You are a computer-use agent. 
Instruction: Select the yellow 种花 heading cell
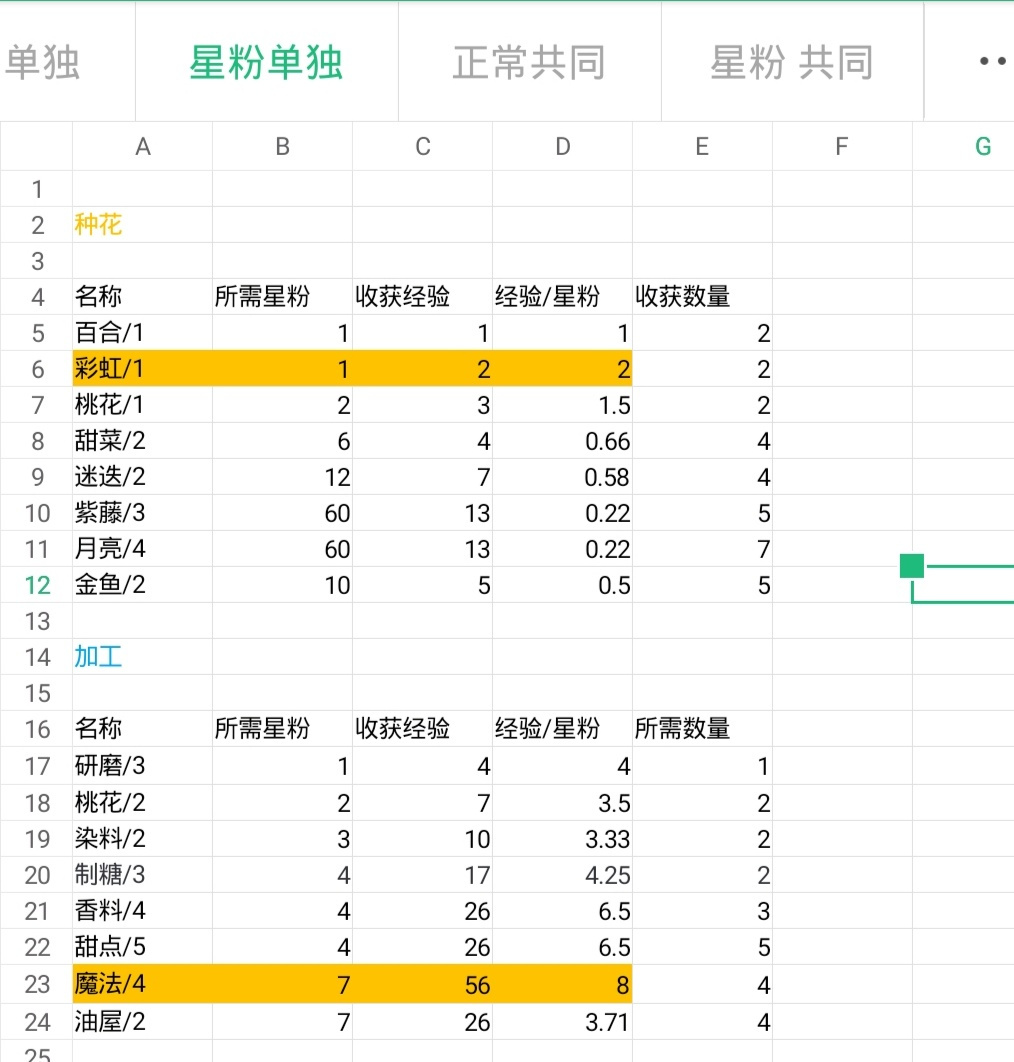coord(142,225)
